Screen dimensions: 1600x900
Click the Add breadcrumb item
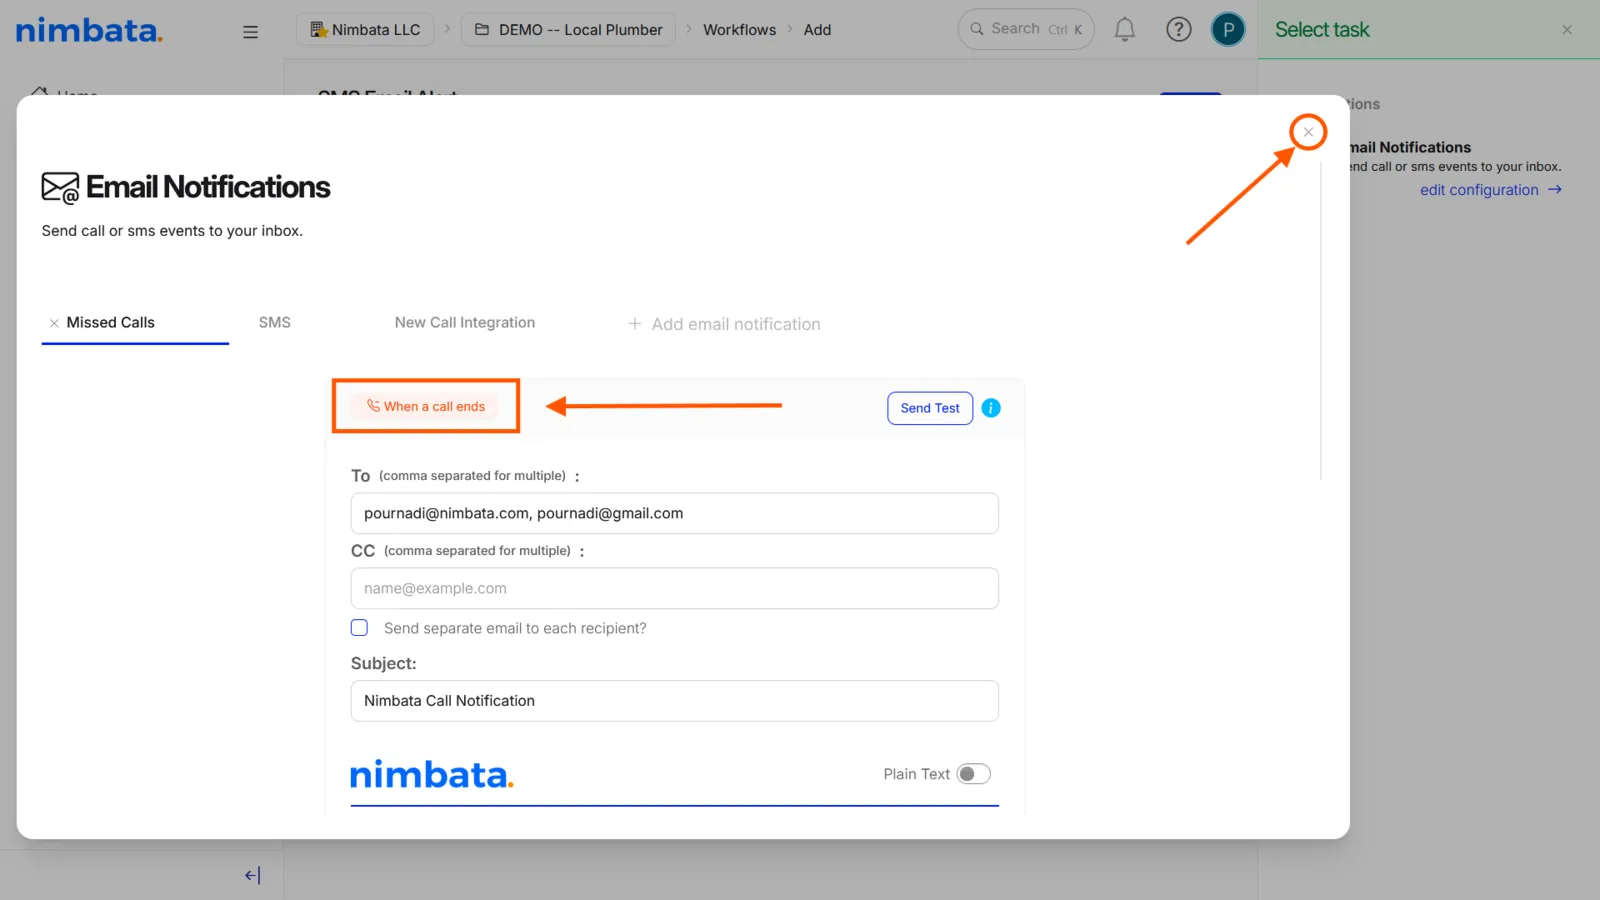click(817, 30)
